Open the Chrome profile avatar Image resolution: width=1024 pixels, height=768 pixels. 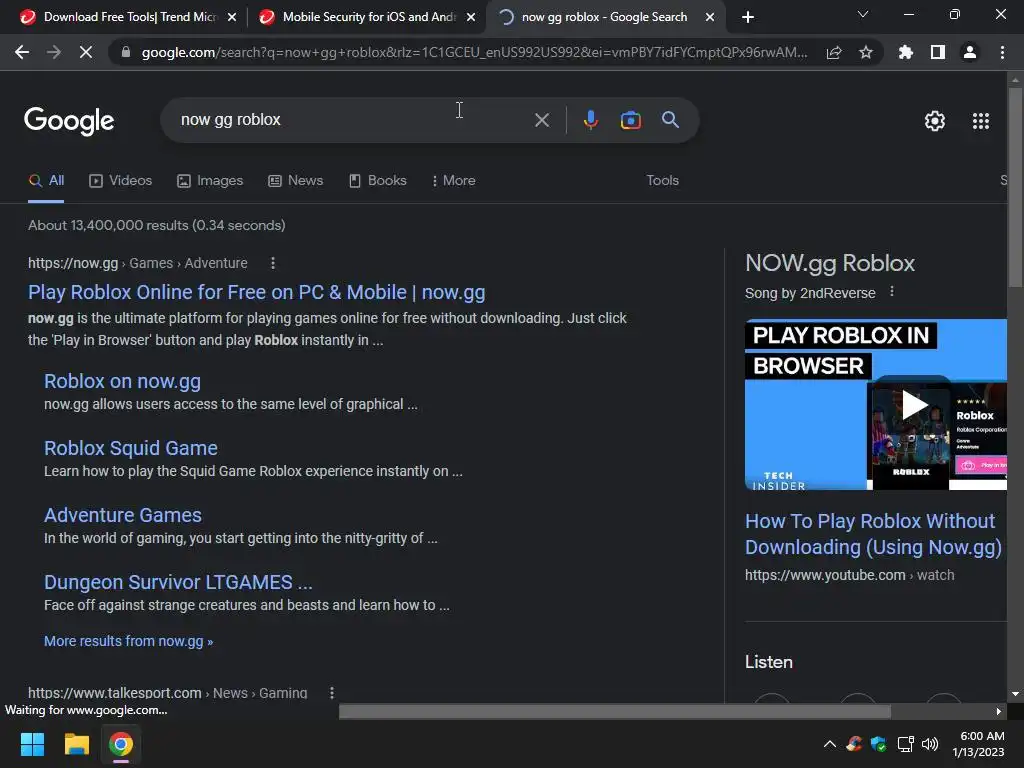pos(970,52)
